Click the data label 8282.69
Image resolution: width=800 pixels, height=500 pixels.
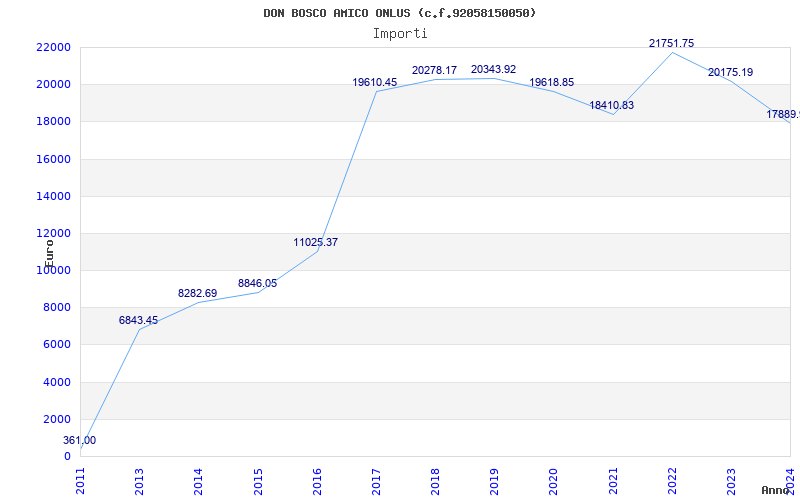(197, 293)
